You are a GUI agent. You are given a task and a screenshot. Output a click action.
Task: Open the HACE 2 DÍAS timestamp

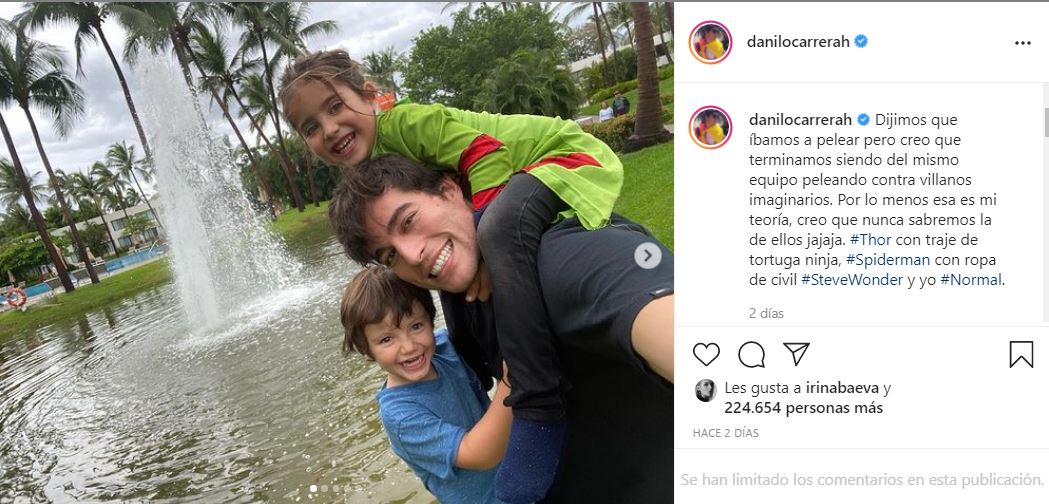coord(725,433)
